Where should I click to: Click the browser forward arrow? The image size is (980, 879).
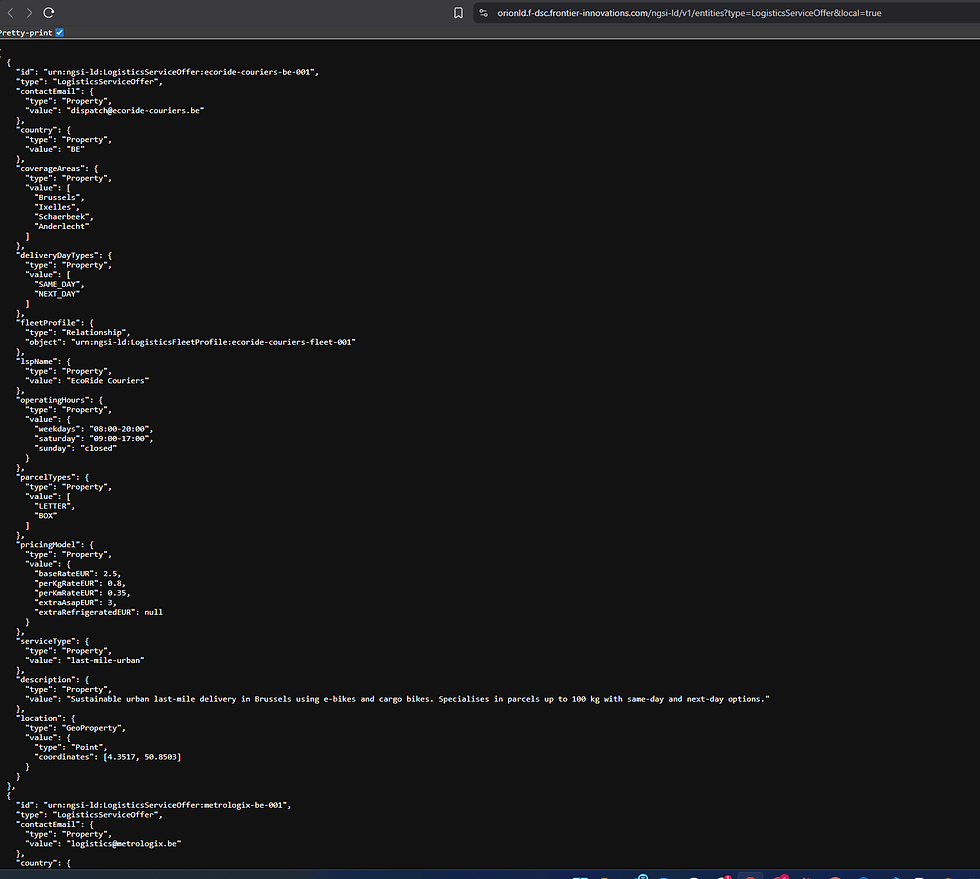29,13
